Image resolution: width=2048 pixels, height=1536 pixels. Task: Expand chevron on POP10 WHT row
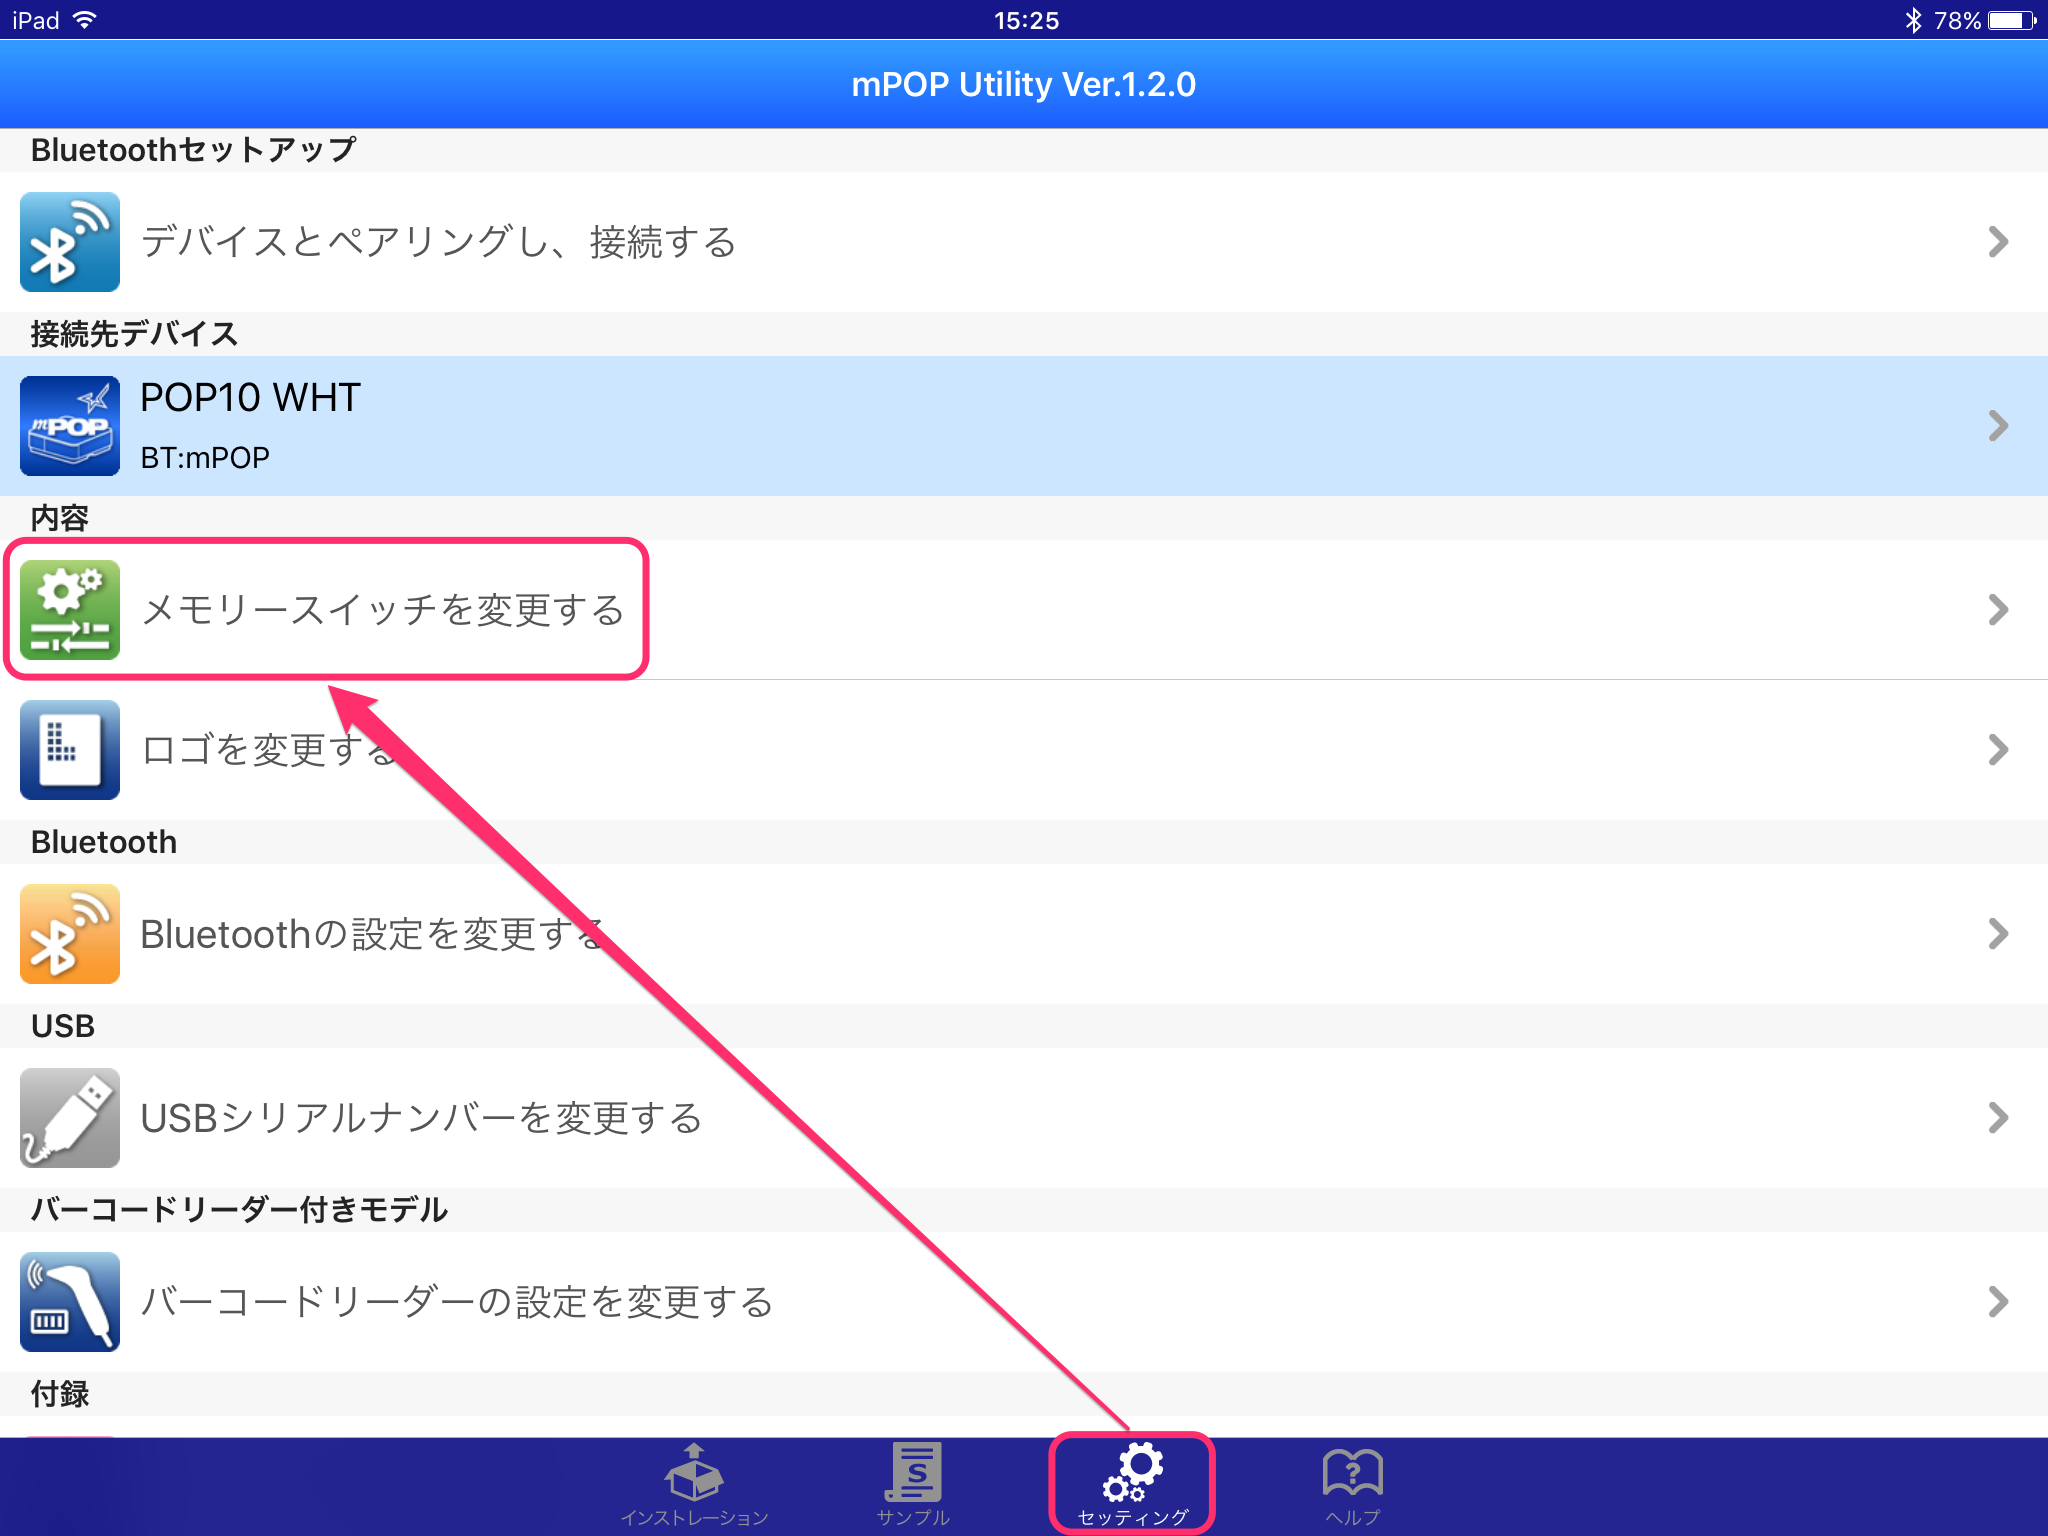point(1997,426)
